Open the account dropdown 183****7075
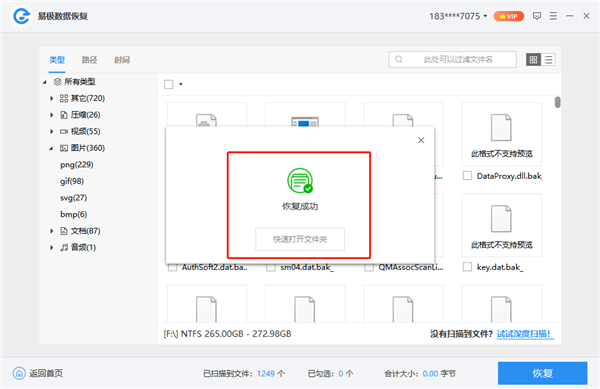The image size is (600, 389). point(458,16)
